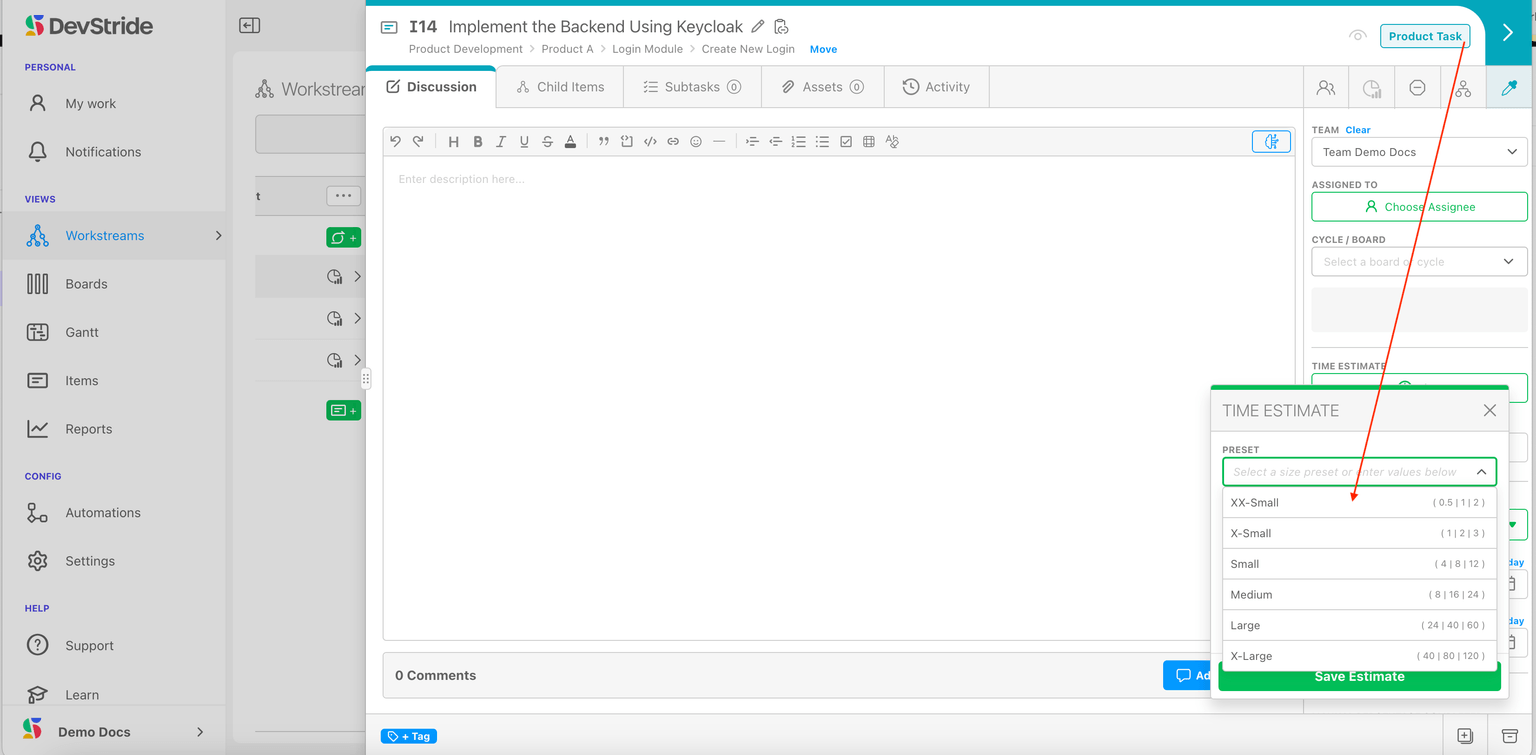Toggle the watch eye icon
1536x755 pixels.
1357,36
